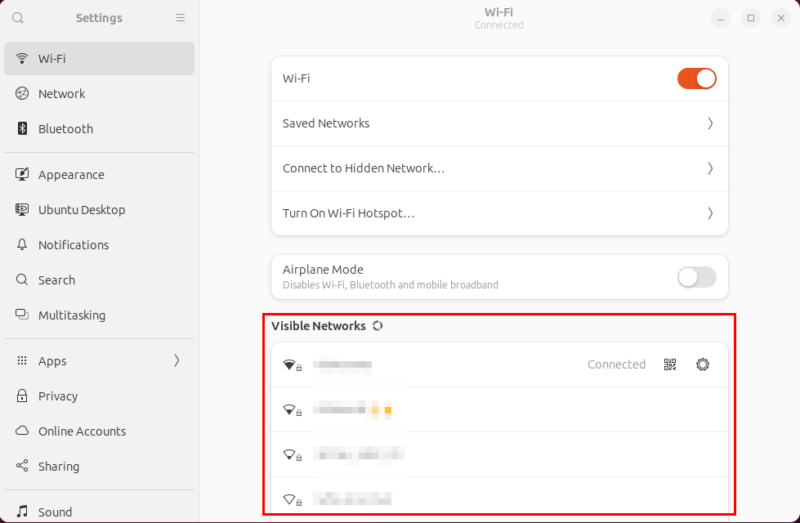This screenshot has width=800, height=523.
Task: Open Sharing settings
Action: tap(99, 466)
